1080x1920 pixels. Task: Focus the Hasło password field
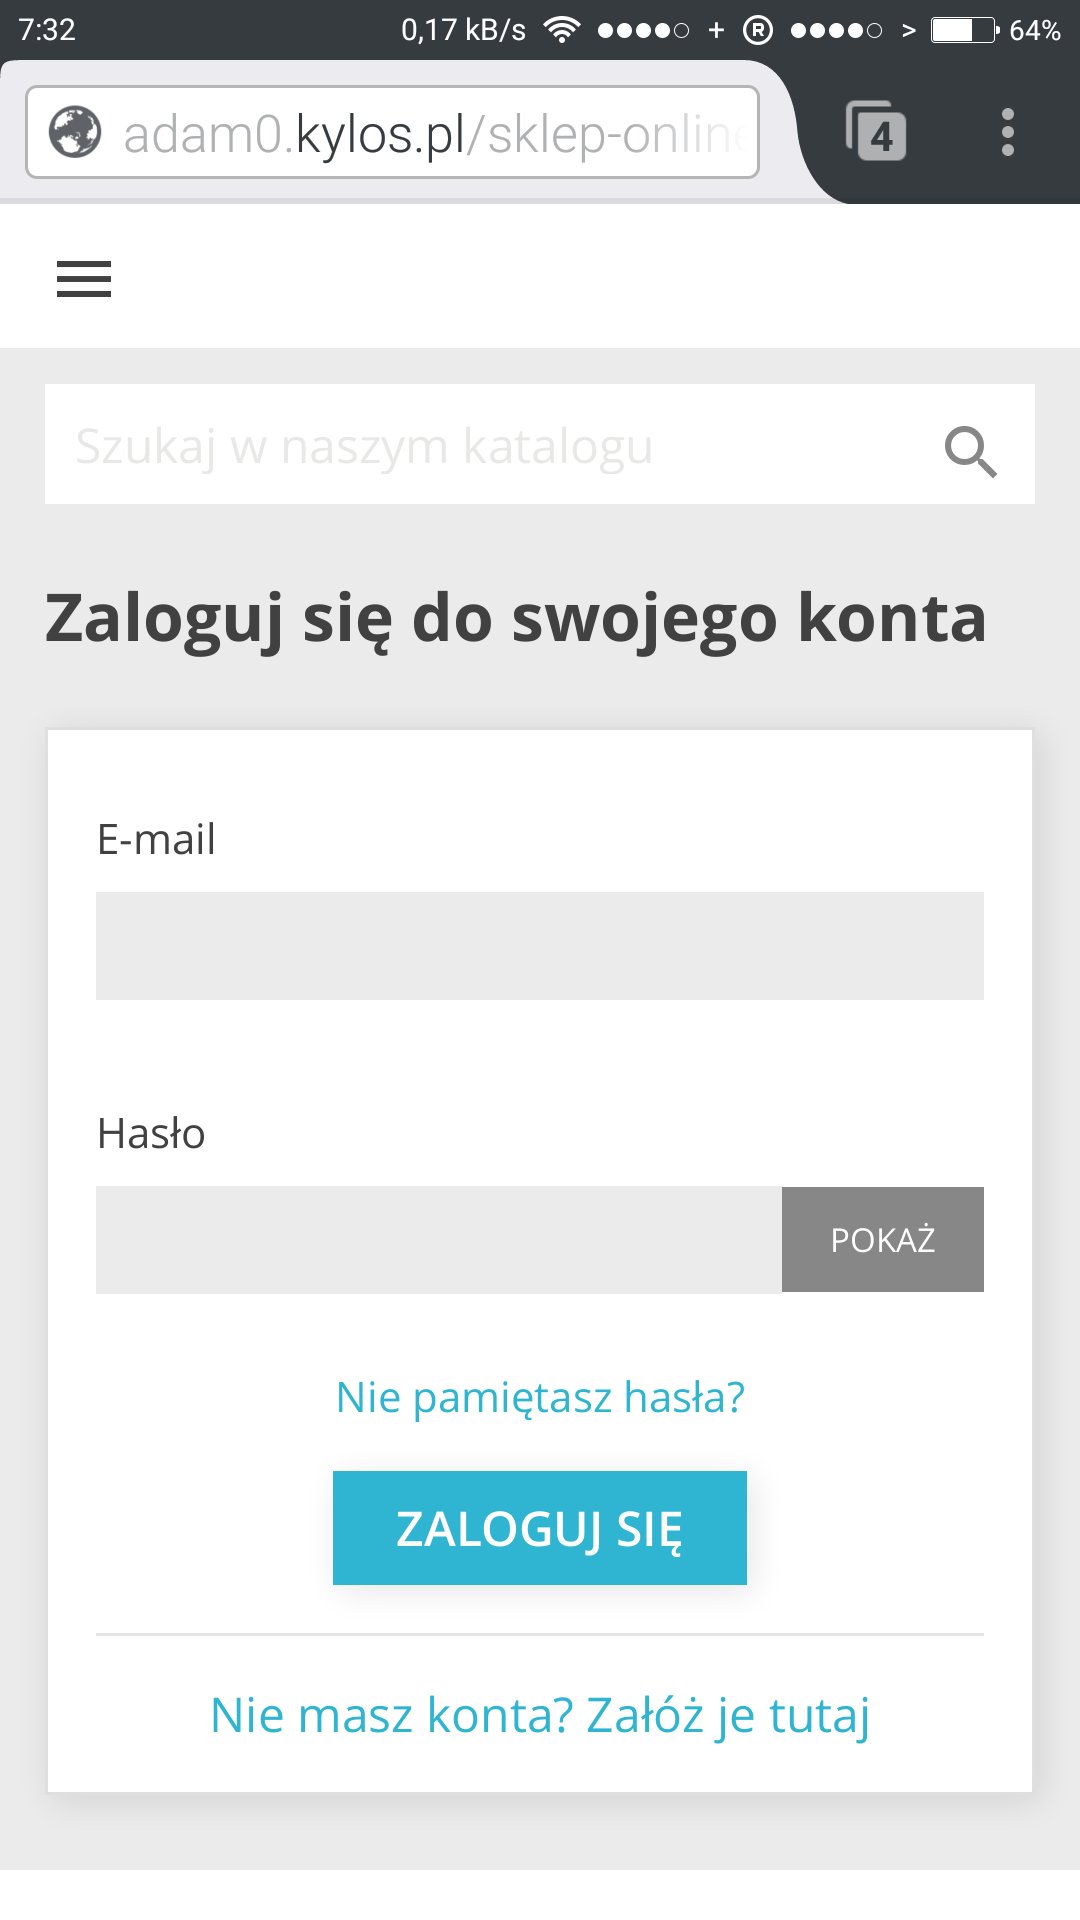coord(438,1240)
